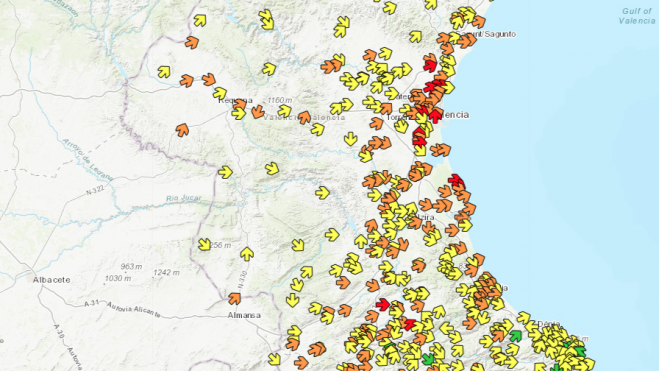Click the orange arrow over the Valencia province label
This screenshot has width=659, height=371.
click(x=304, y=117)
